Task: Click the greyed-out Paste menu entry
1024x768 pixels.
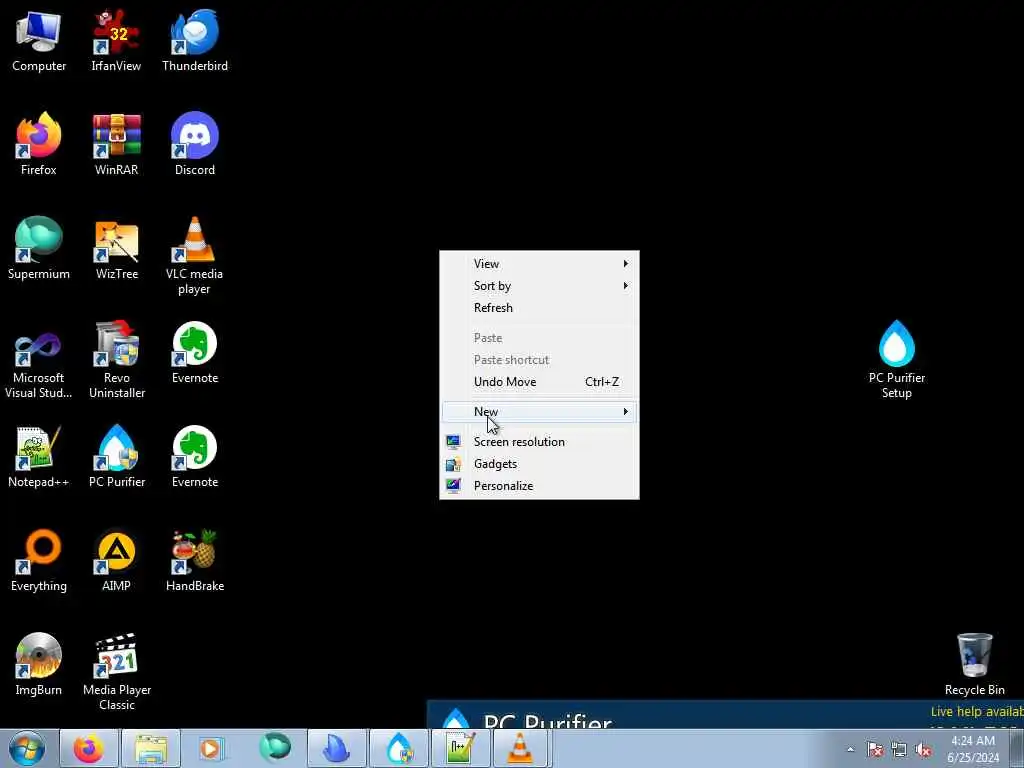Action: [x=539, y=338]
